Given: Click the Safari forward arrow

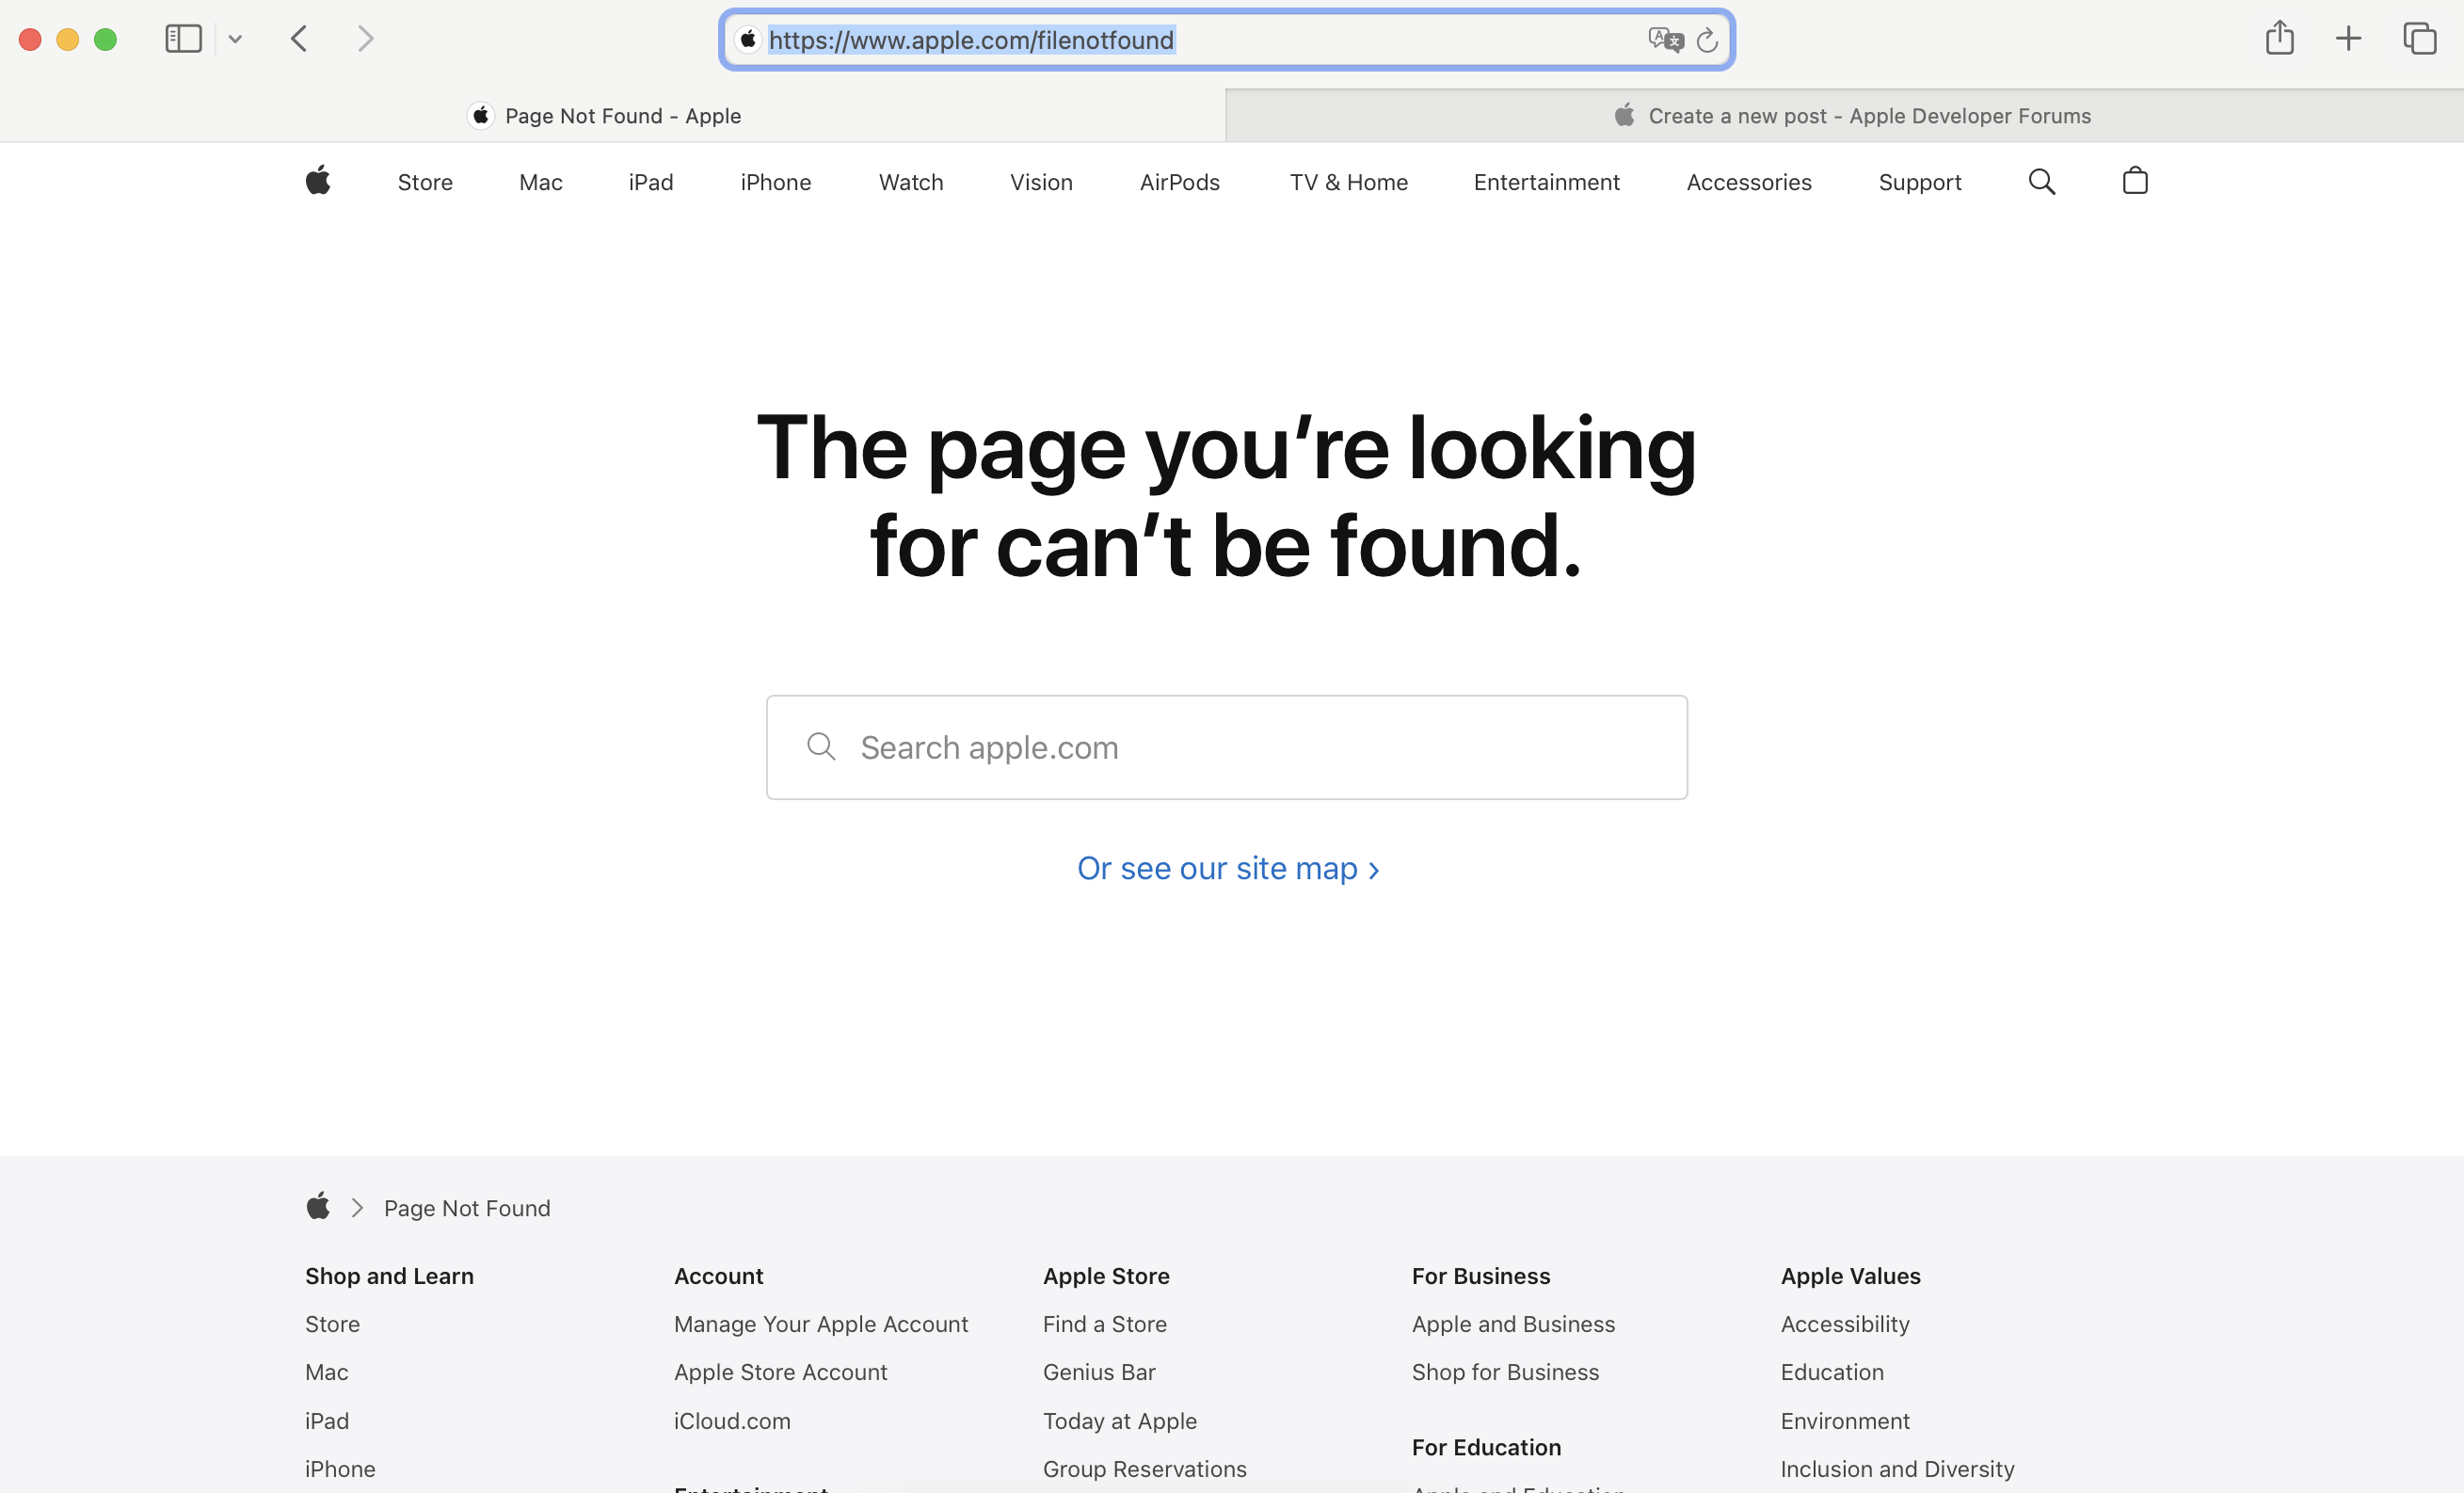Looking at the screenshot, I should [x=366, y=39].
